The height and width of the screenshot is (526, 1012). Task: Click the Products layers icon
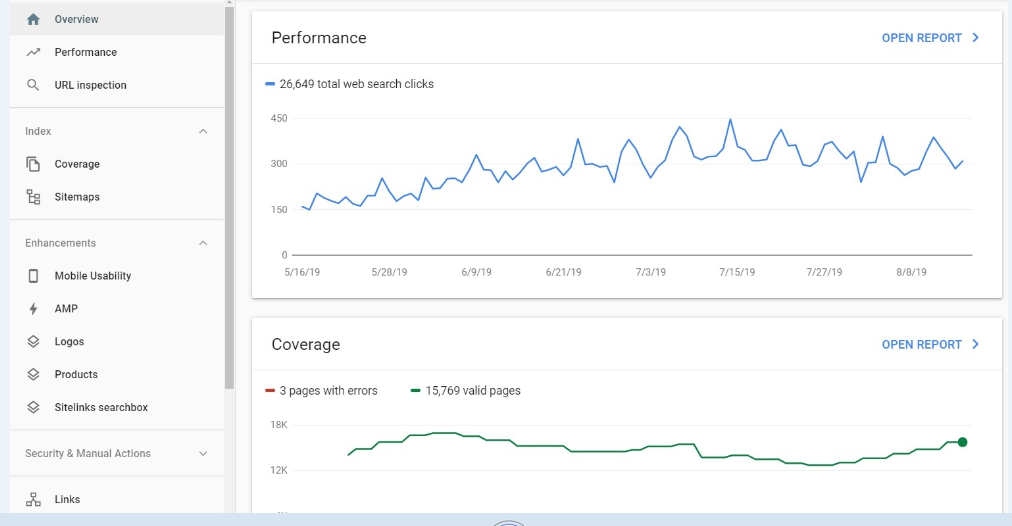pyautogui.click(x=33, y=374)
